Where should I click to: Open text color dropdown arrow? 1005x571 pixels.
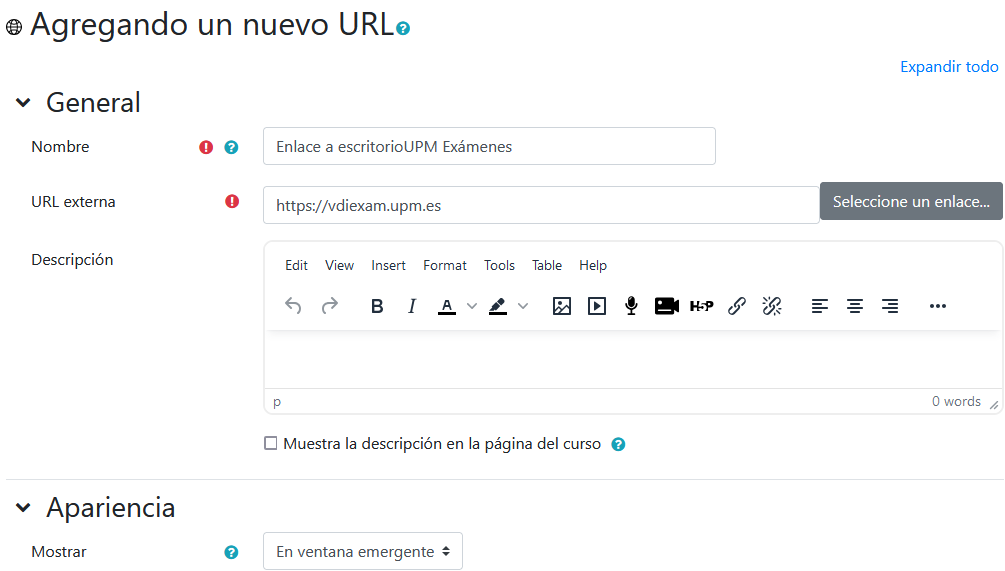click(x=472, y=306)
